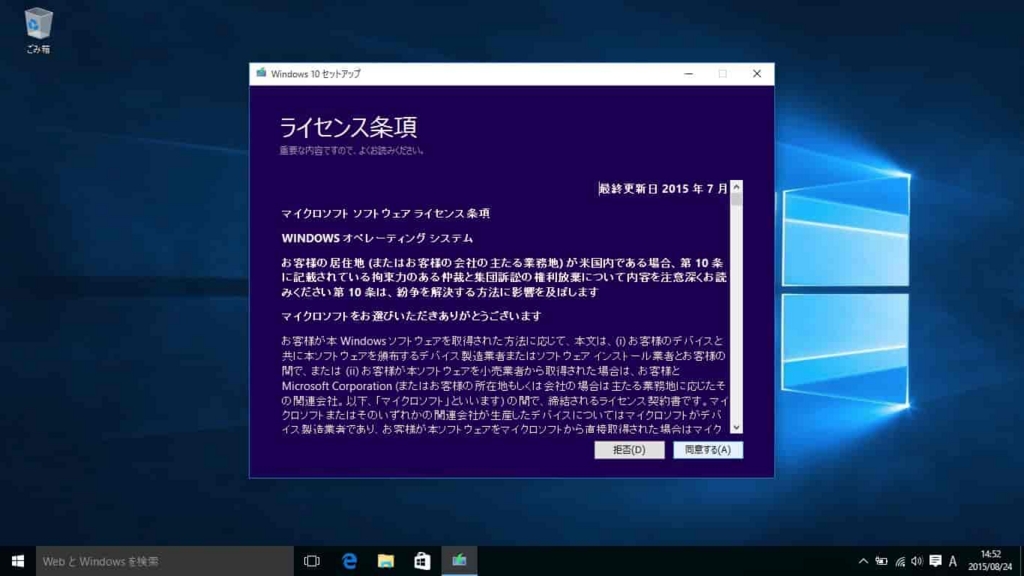Click the license scrollbar down arrow
The height and width of the screenshot is (576, 1024).
[737, 428]
